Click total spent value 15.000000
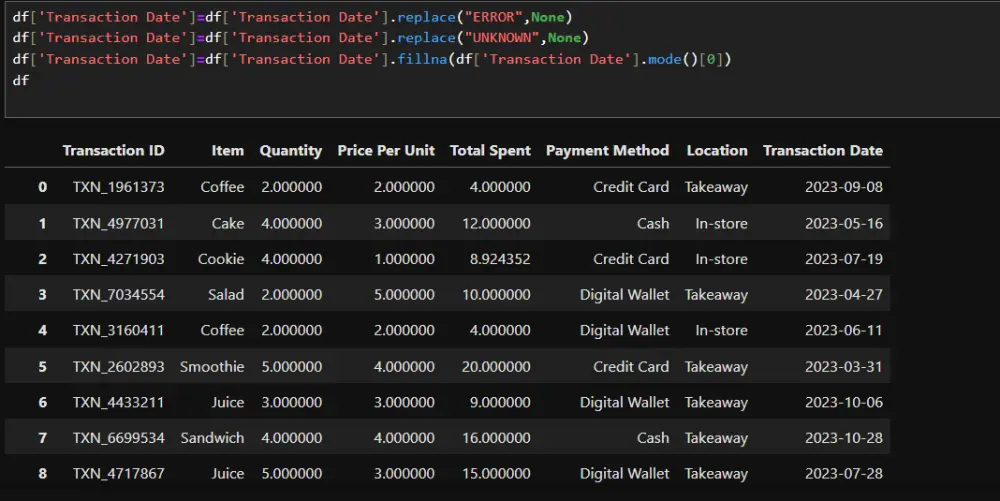Viewport: 1000px width, 501px height. point(496,474)
